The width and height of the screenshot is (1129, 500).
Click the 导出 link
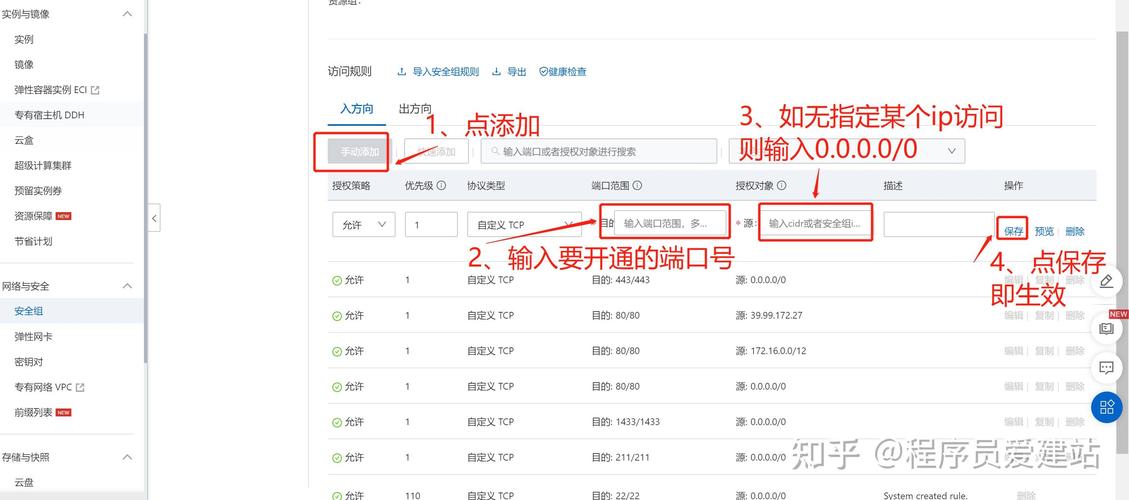(x=516, y=71)
